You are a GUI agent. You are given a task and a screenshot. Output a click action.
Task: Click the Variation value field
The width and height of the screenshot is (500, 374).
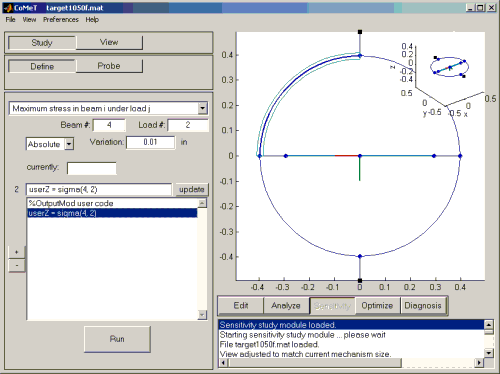tap(150, 142)
